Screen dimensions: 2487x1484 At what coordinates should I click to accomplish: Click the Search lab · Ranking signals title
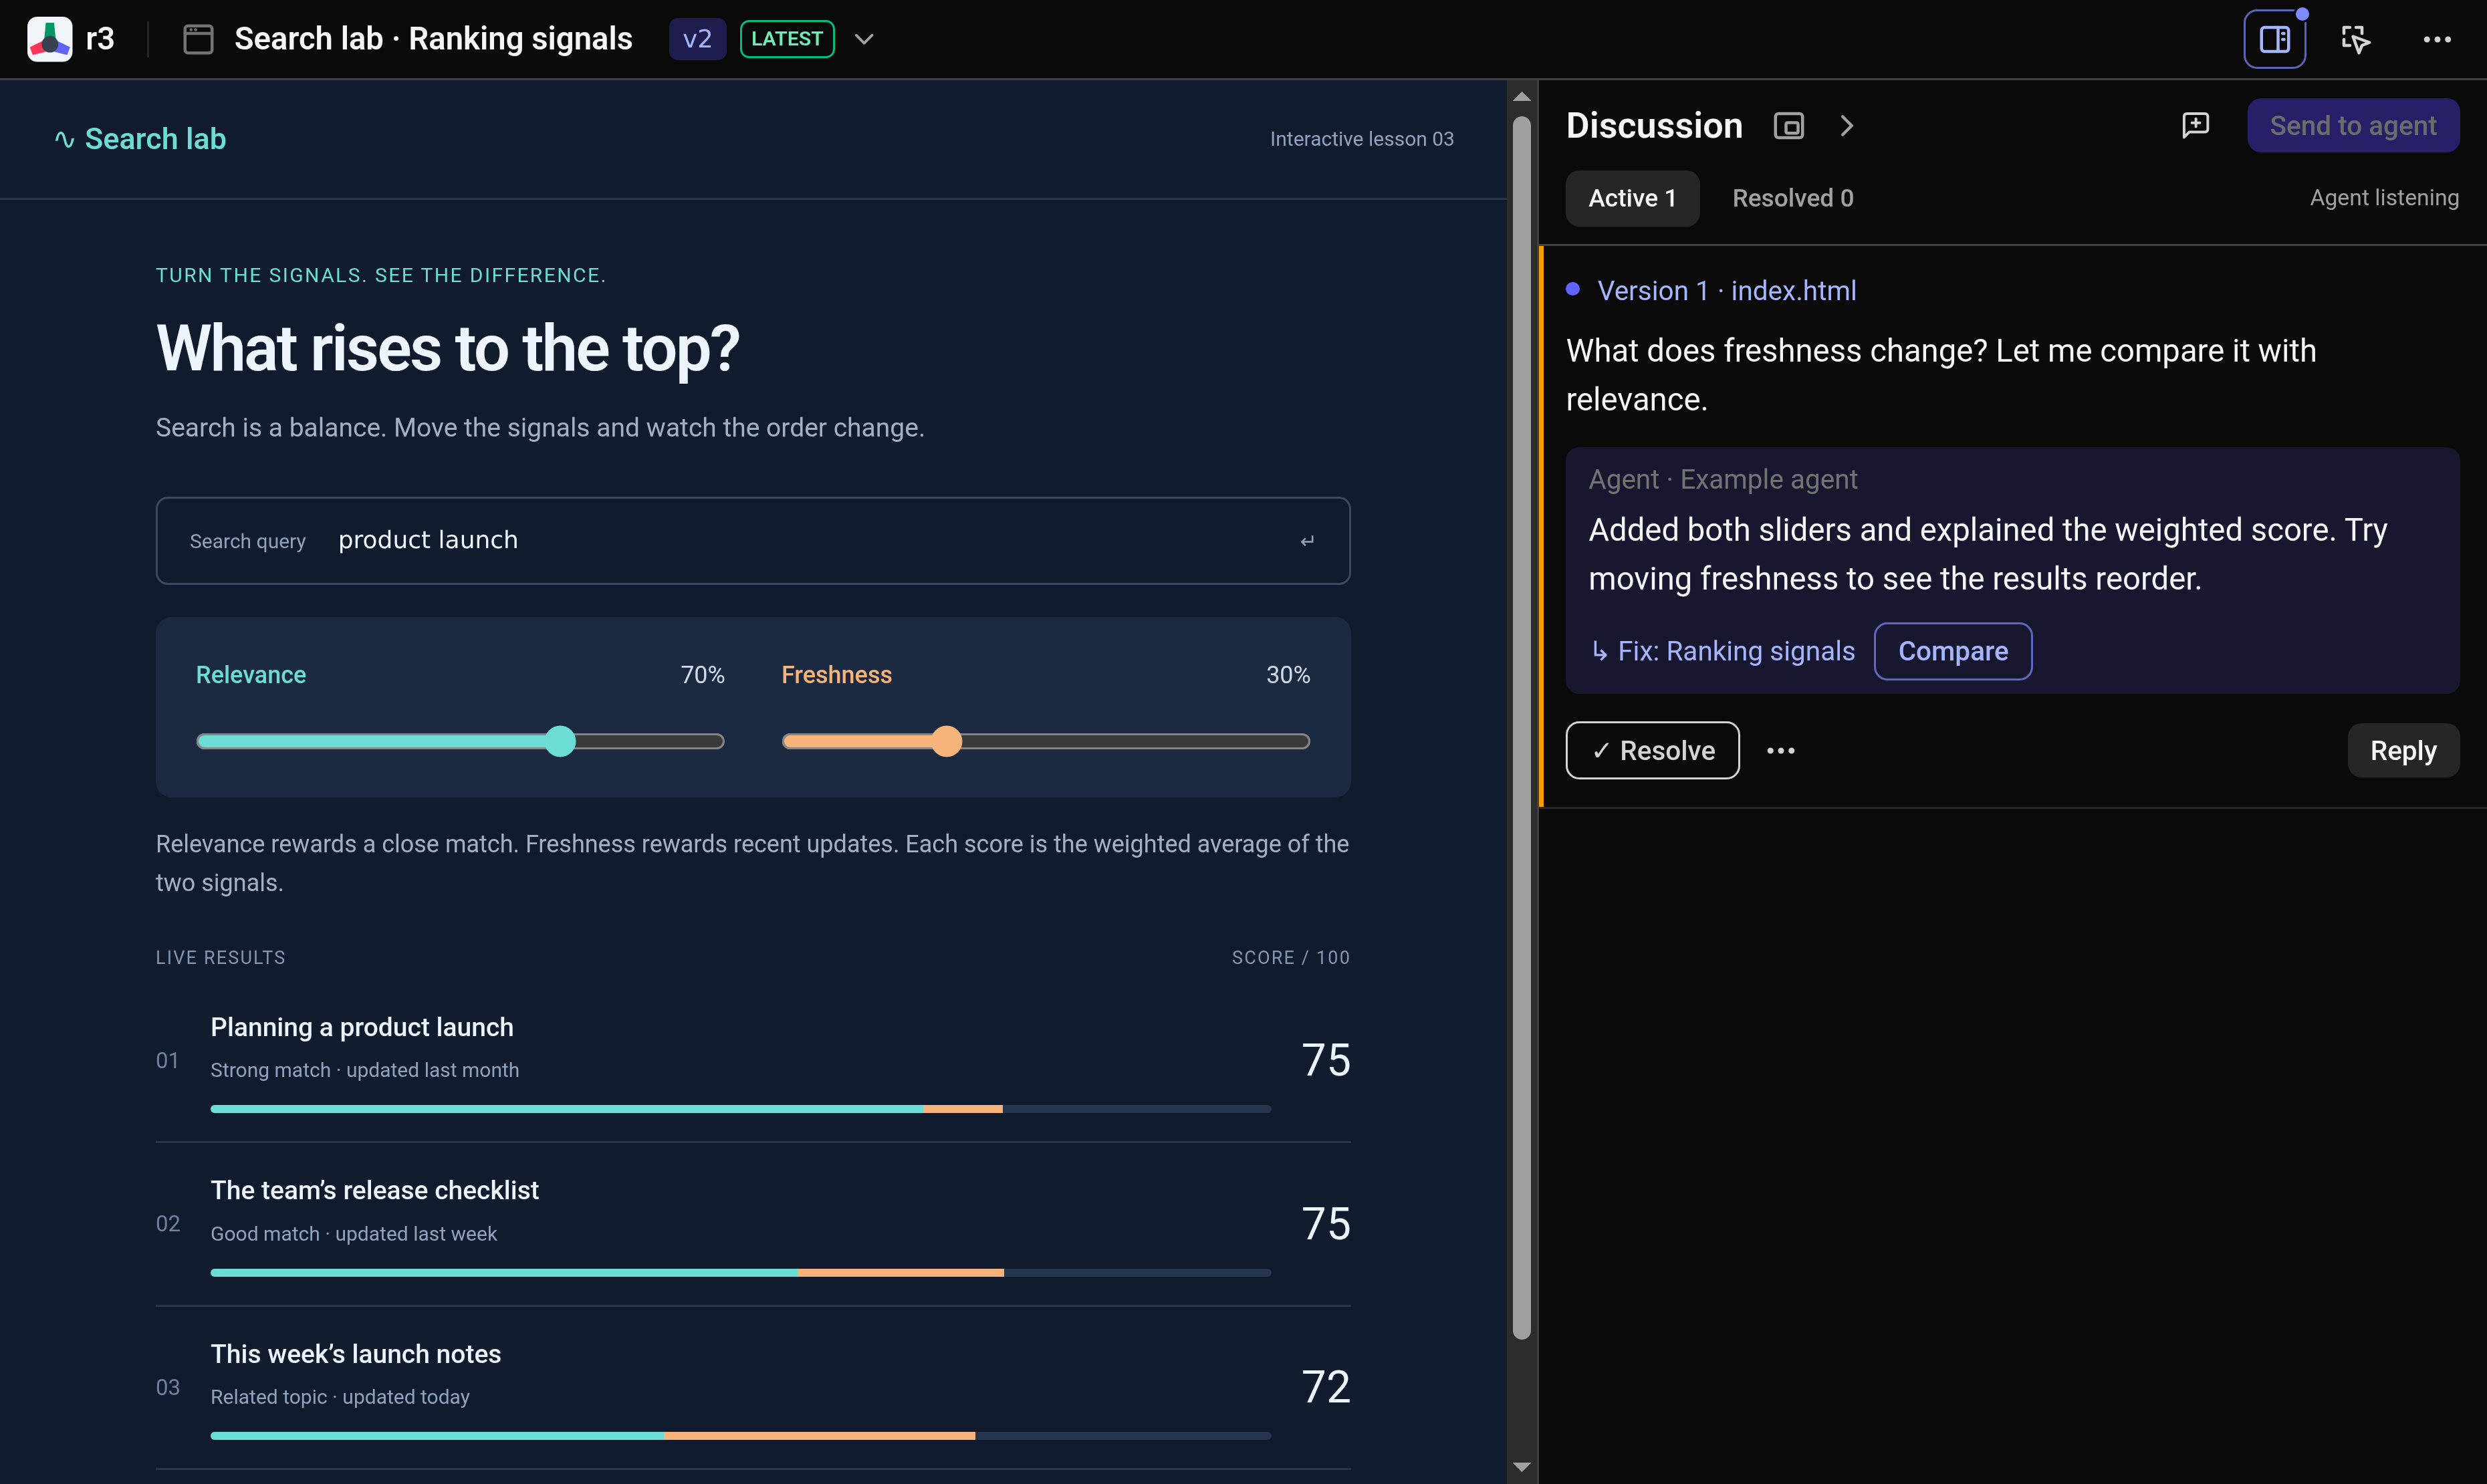433,39
